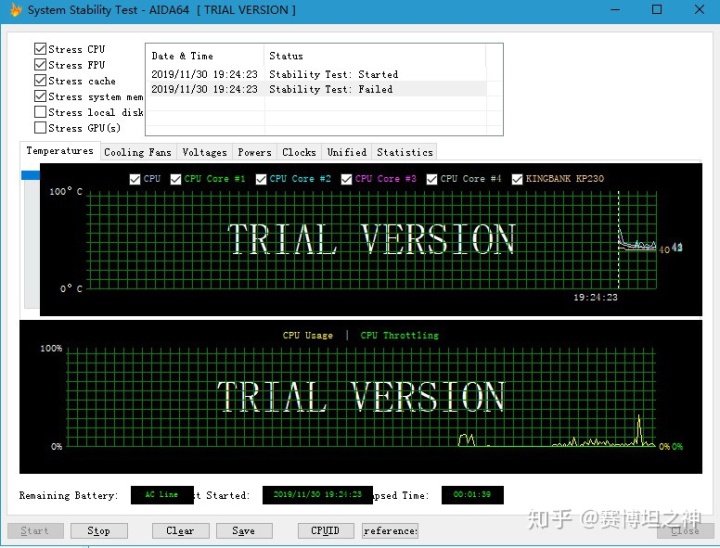
Task: Open the Unified tab
Action: tap(347, 152)
